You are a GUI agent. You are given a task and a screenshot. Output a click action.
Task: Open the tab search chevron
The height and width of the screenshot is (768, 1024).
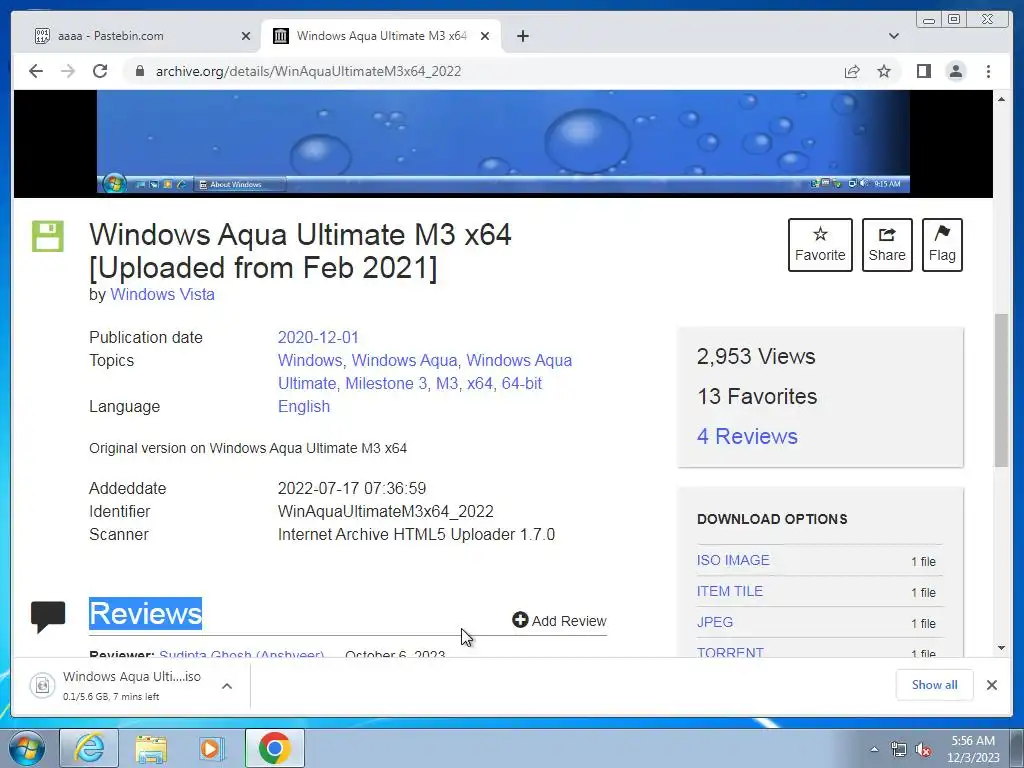click(893, 36)
